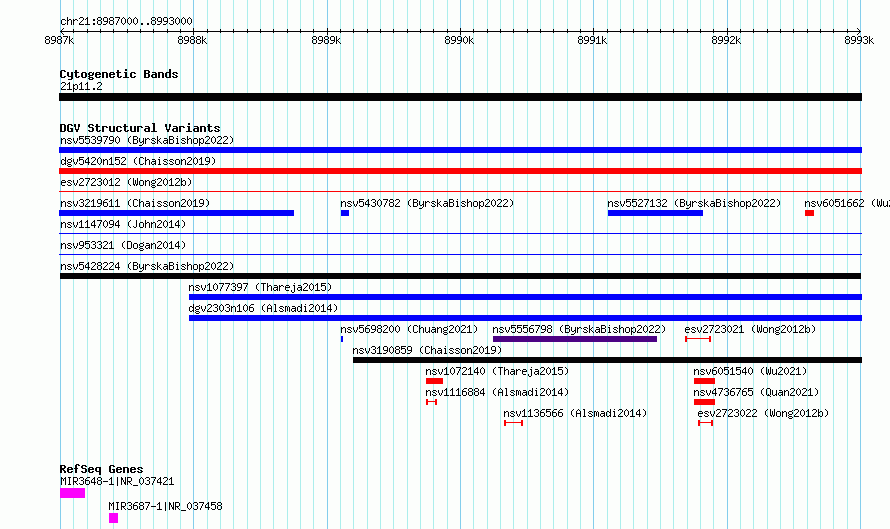Select the small blue nsv5430782 bar
Viewport: 890px width, 529px height.
coord(345,213)
